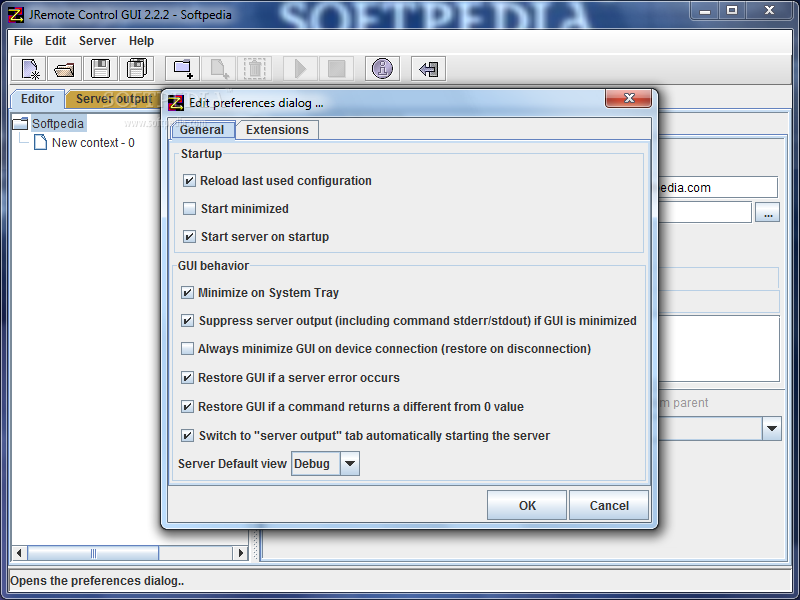Screen dimensions: 800x600
Task: Open the Server Default view Debug dropdown
Action: tap(326, 463)
